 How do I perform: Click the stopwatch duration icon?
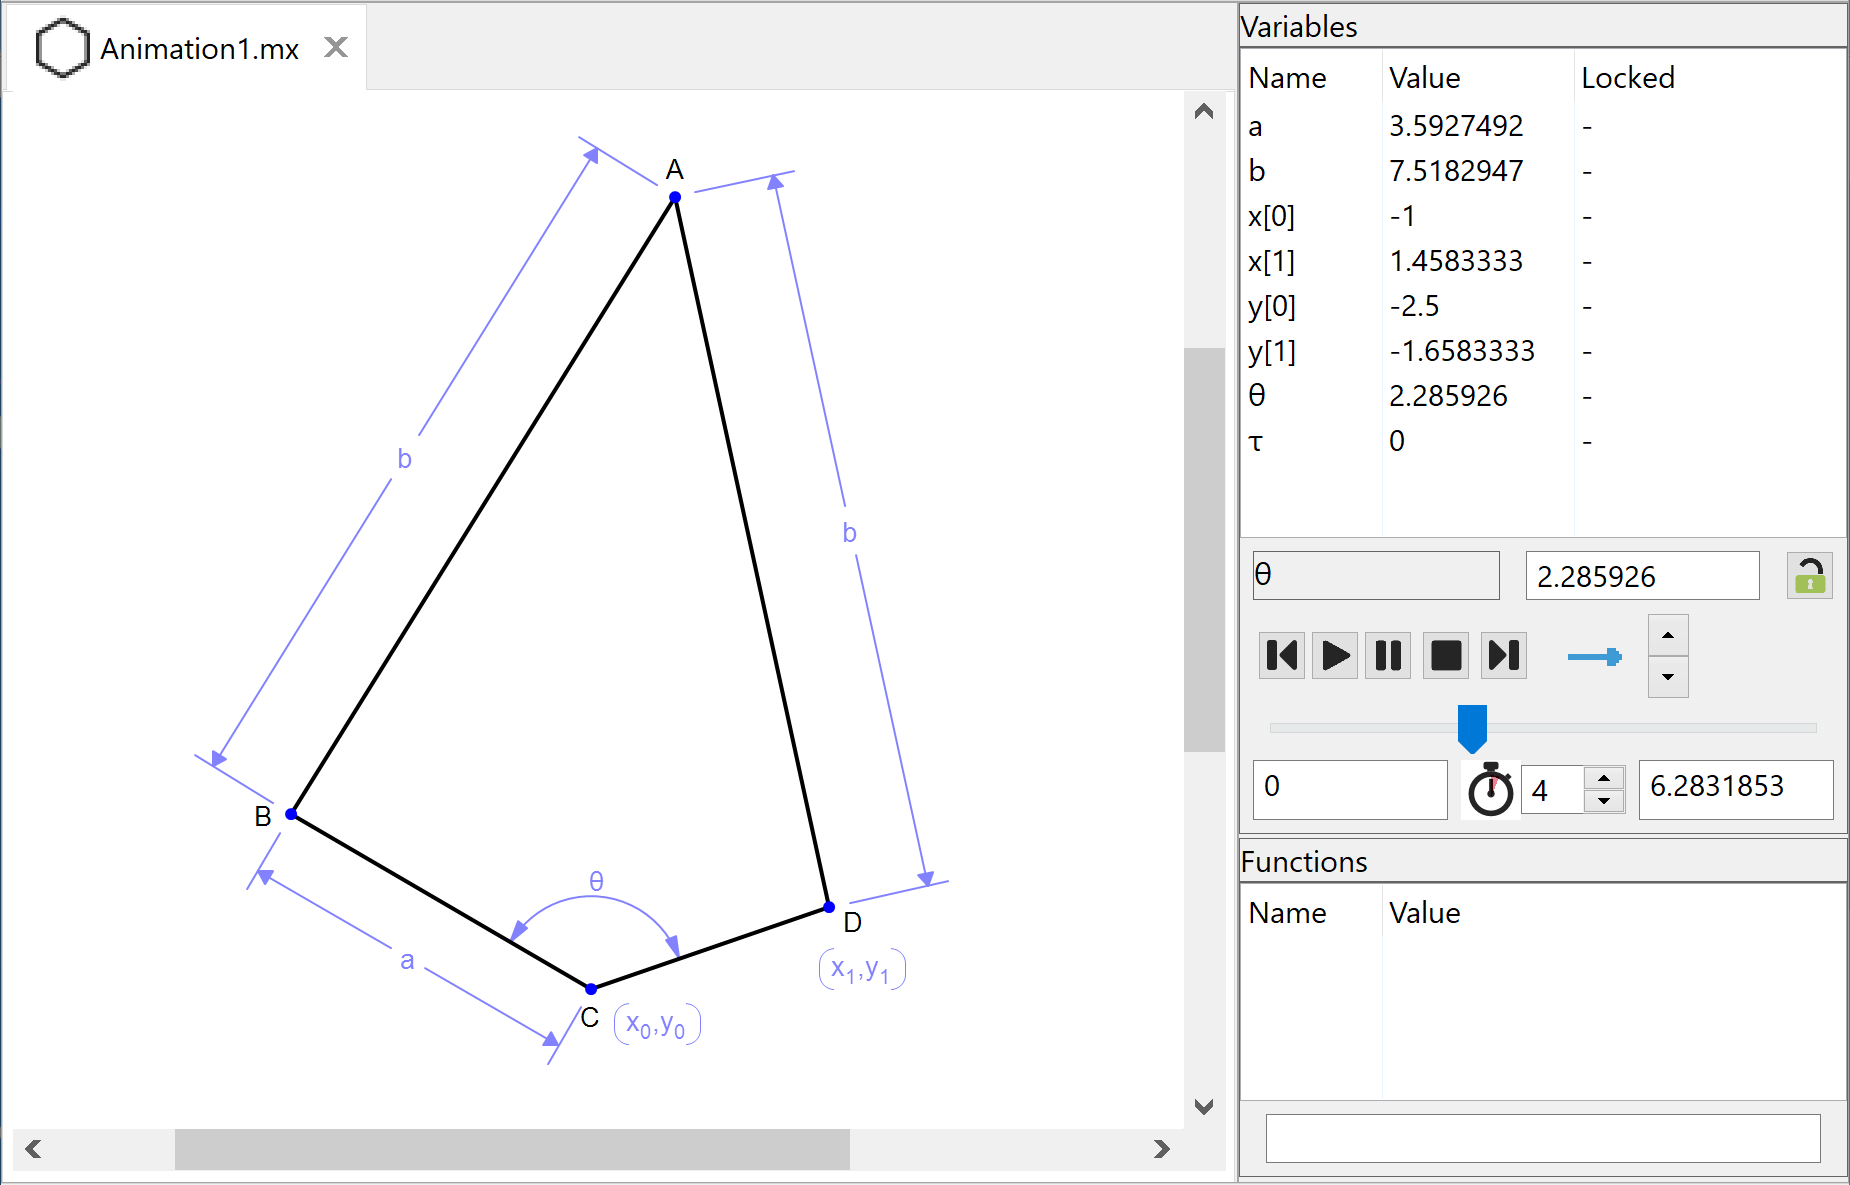click(x=1490, y=790)
